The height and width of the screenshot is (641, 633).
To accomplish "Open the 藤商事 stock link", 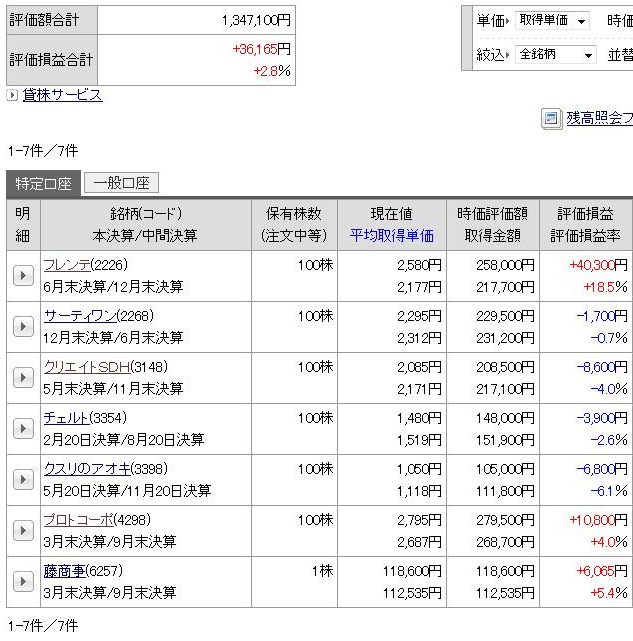I will (x=64, y=571).
